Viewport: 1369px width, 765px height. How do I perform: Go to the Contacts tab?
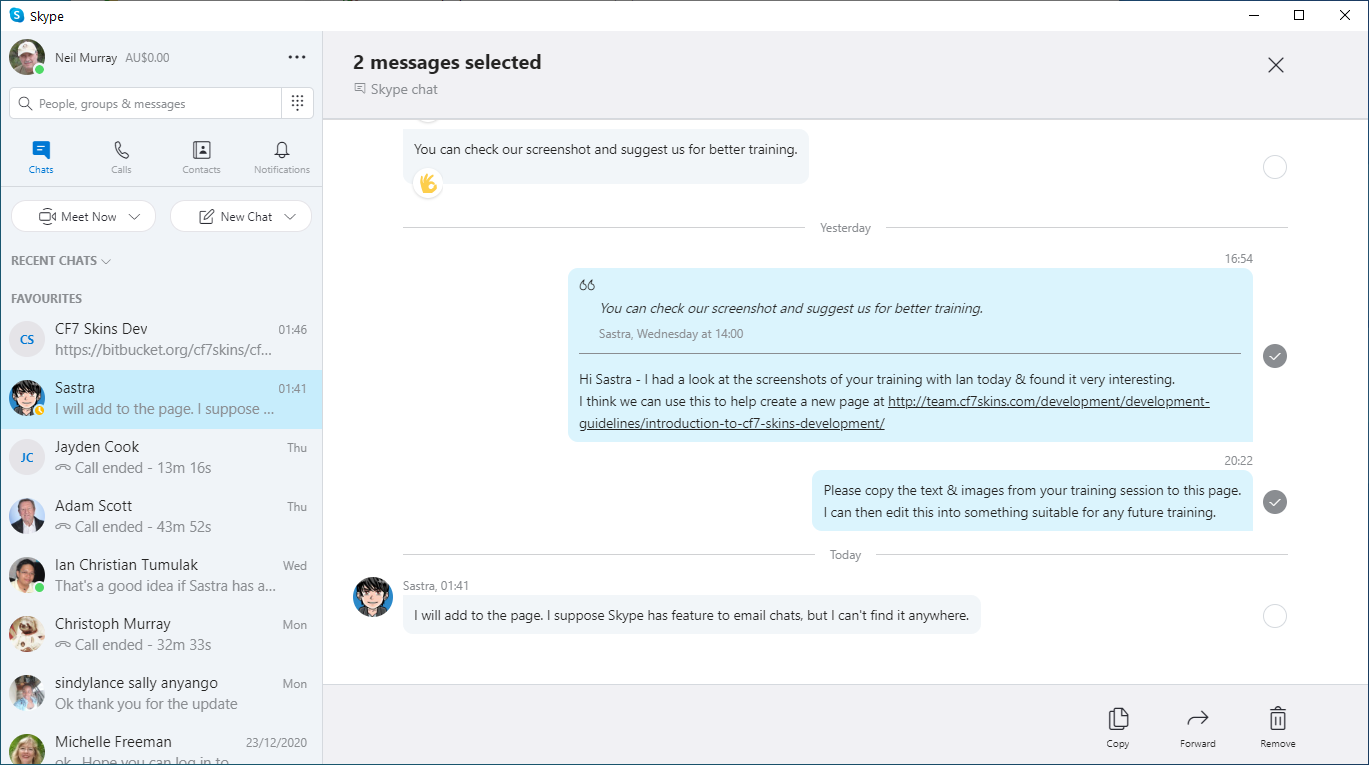tap(201, 157)
